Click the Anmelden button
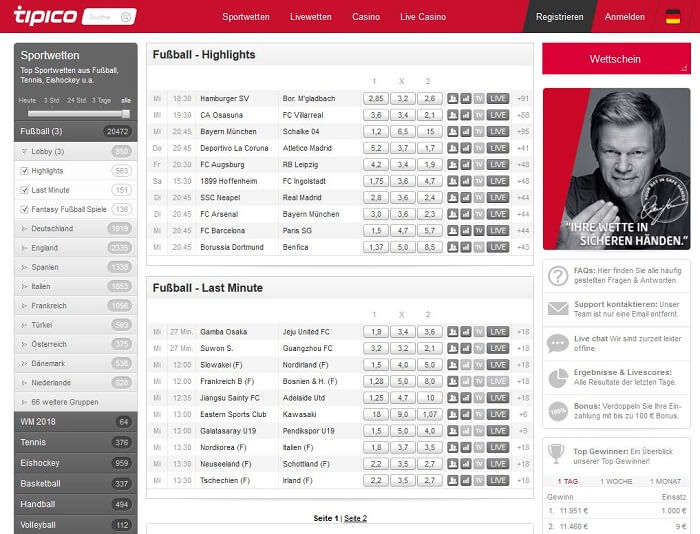The height and width of the screenshot is (534, 700). coord(625,17)
